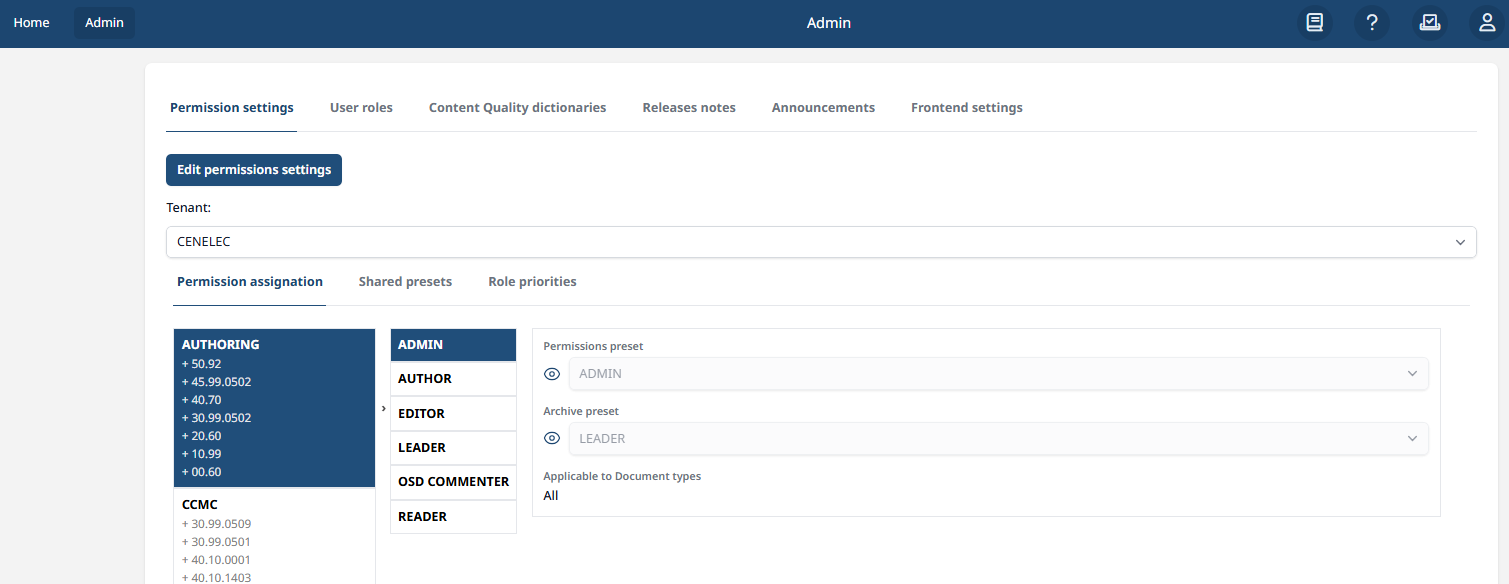View the Archive preset via eye icon
The width and height of the screenshot is (1509, 584).
[x=552, y=439]
